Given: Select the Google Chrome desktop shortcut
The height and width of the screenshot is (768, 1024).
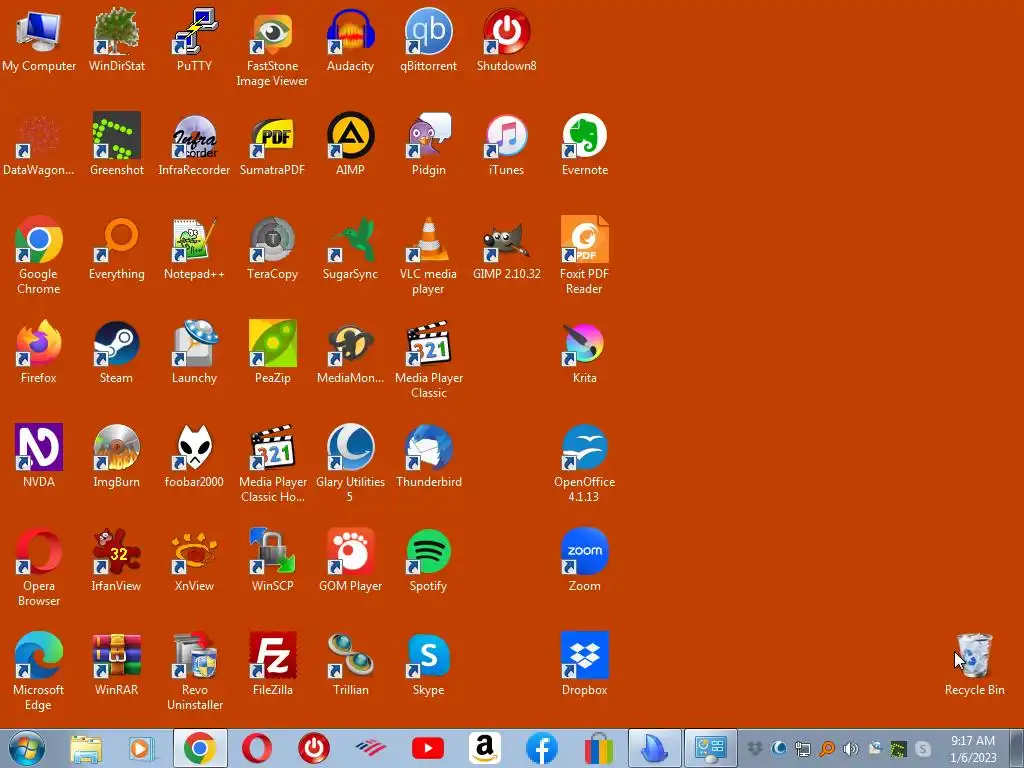Looking at the screenshot, I should click(39, 239).
